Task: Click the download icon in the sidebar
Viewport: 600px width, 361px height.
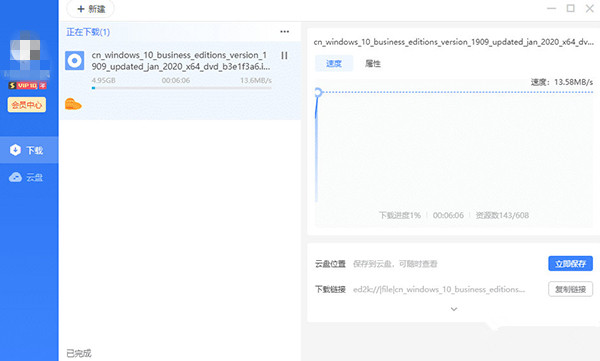Action: pos(15,150)
